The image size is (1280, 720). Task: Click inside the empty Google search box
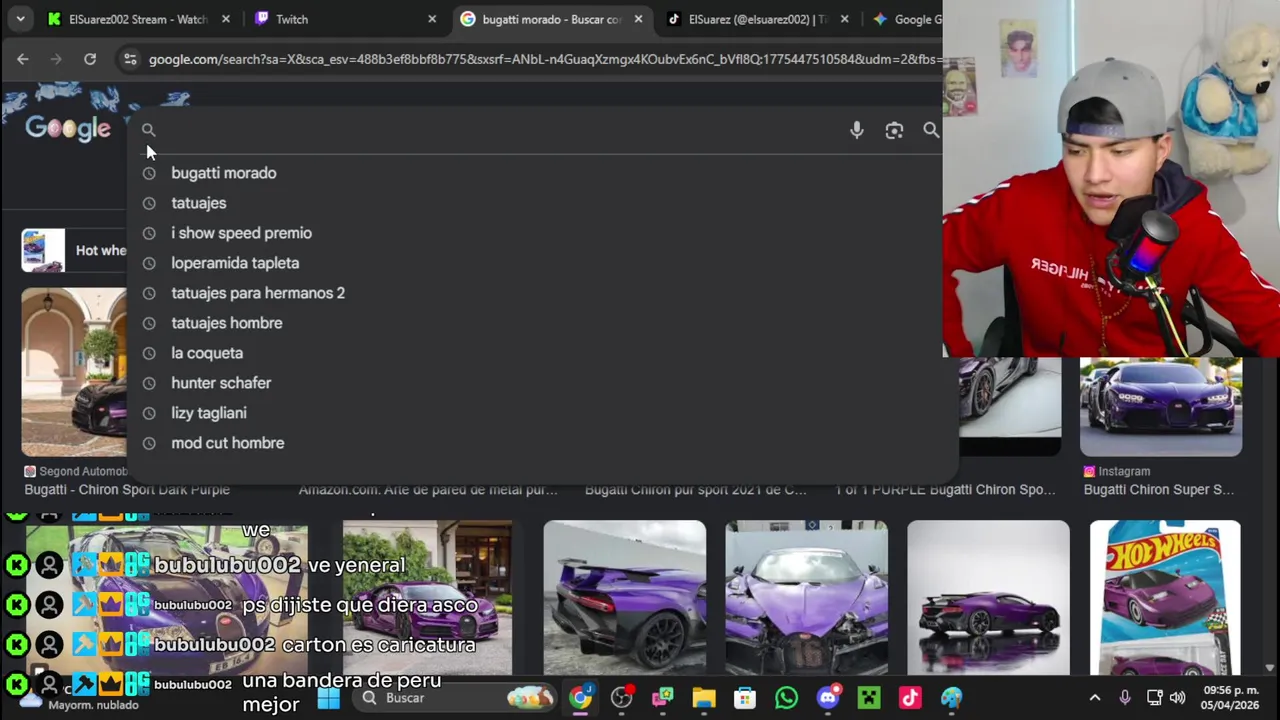(x=500, y=130)
